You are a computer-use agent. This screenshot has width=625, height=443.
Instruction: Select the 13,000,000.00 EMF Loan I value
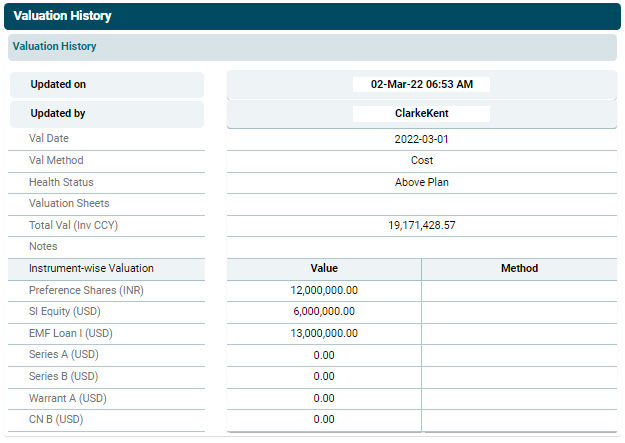point(324,333)
